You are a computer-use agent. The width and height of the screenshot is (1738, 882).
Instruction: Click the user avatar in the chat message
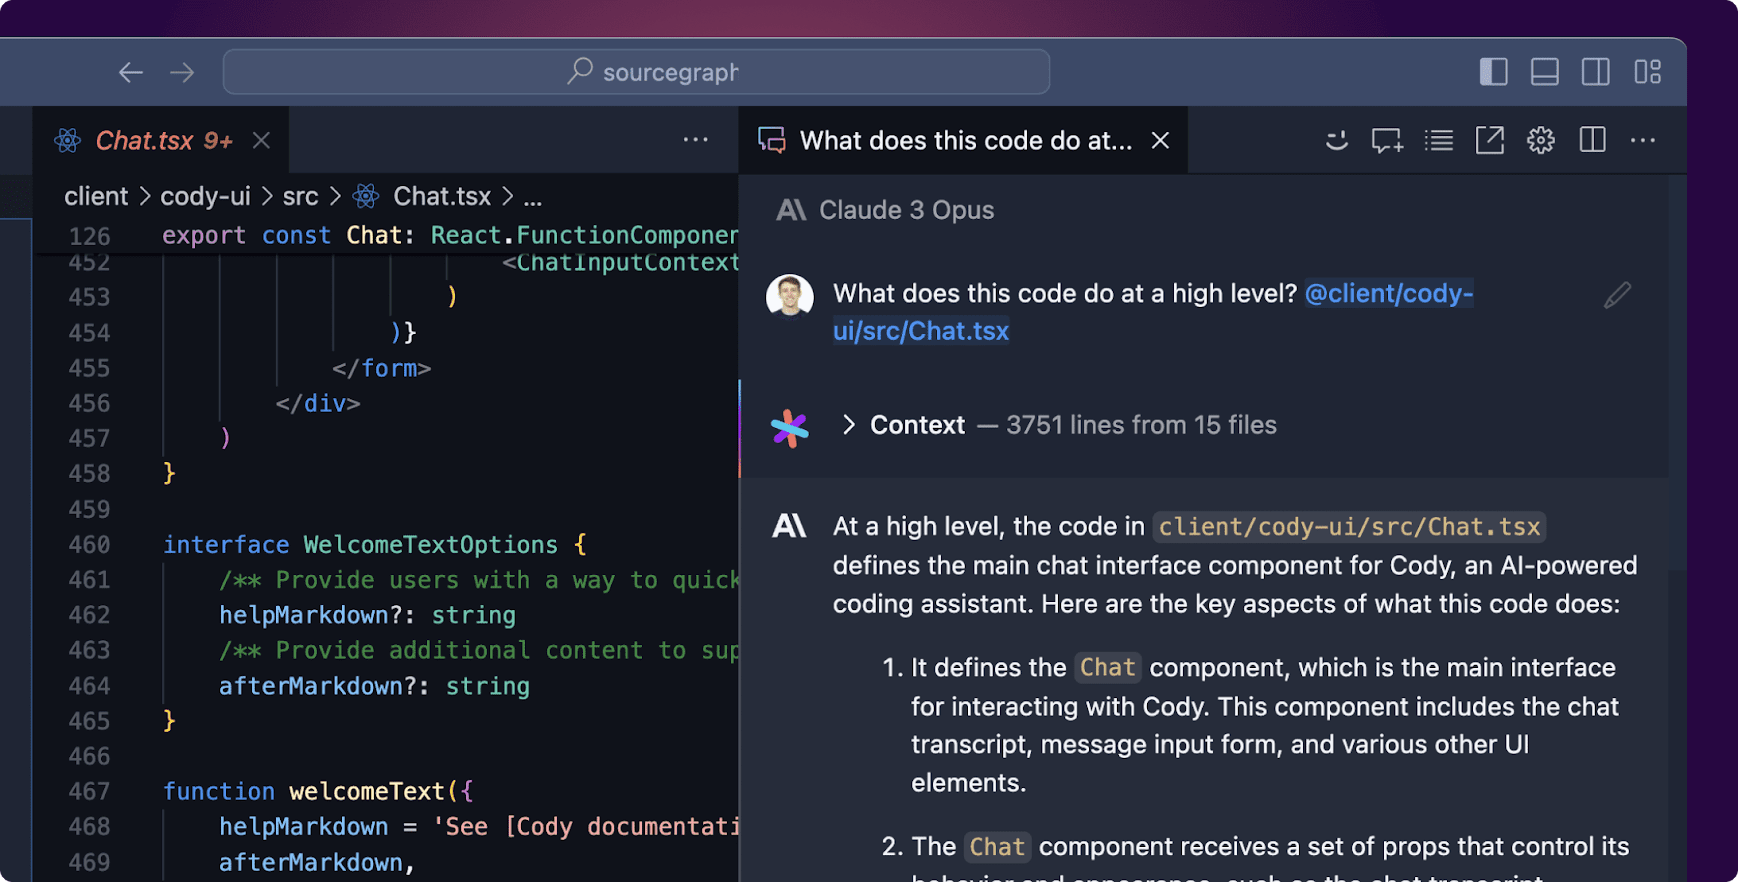click(x=790, y=296)
